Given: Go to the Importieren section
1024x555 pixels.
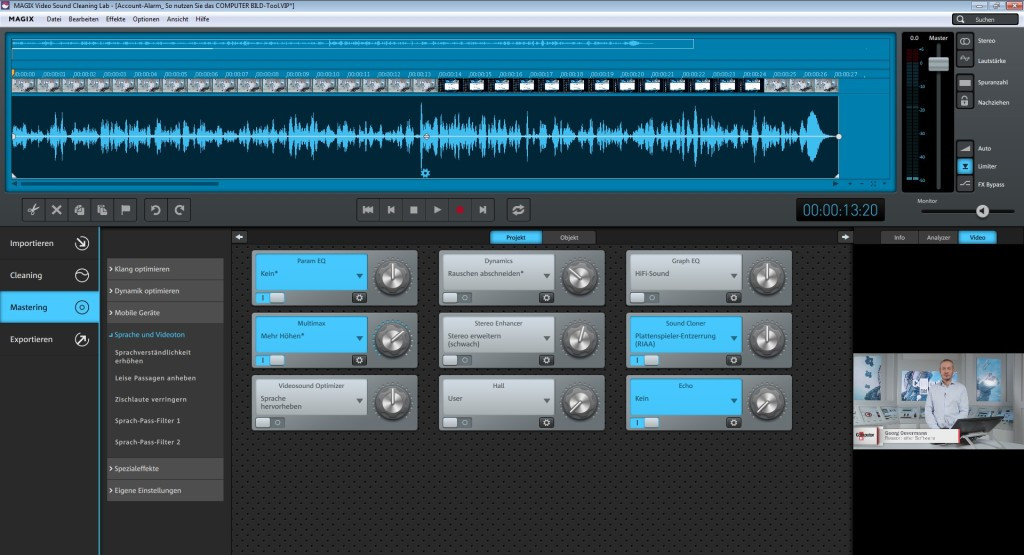Looking at the screenshot, I should click(x=49, y=244).
